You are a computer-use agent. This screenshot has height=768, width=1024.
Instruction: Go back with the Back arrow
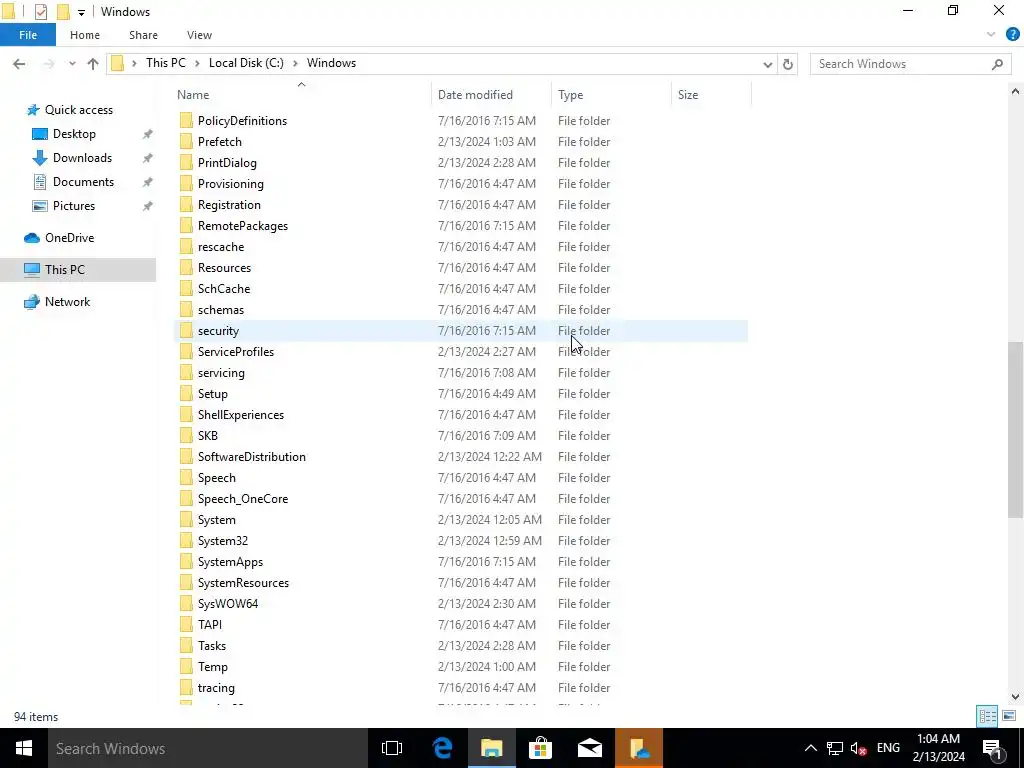(x=19, y=63)
